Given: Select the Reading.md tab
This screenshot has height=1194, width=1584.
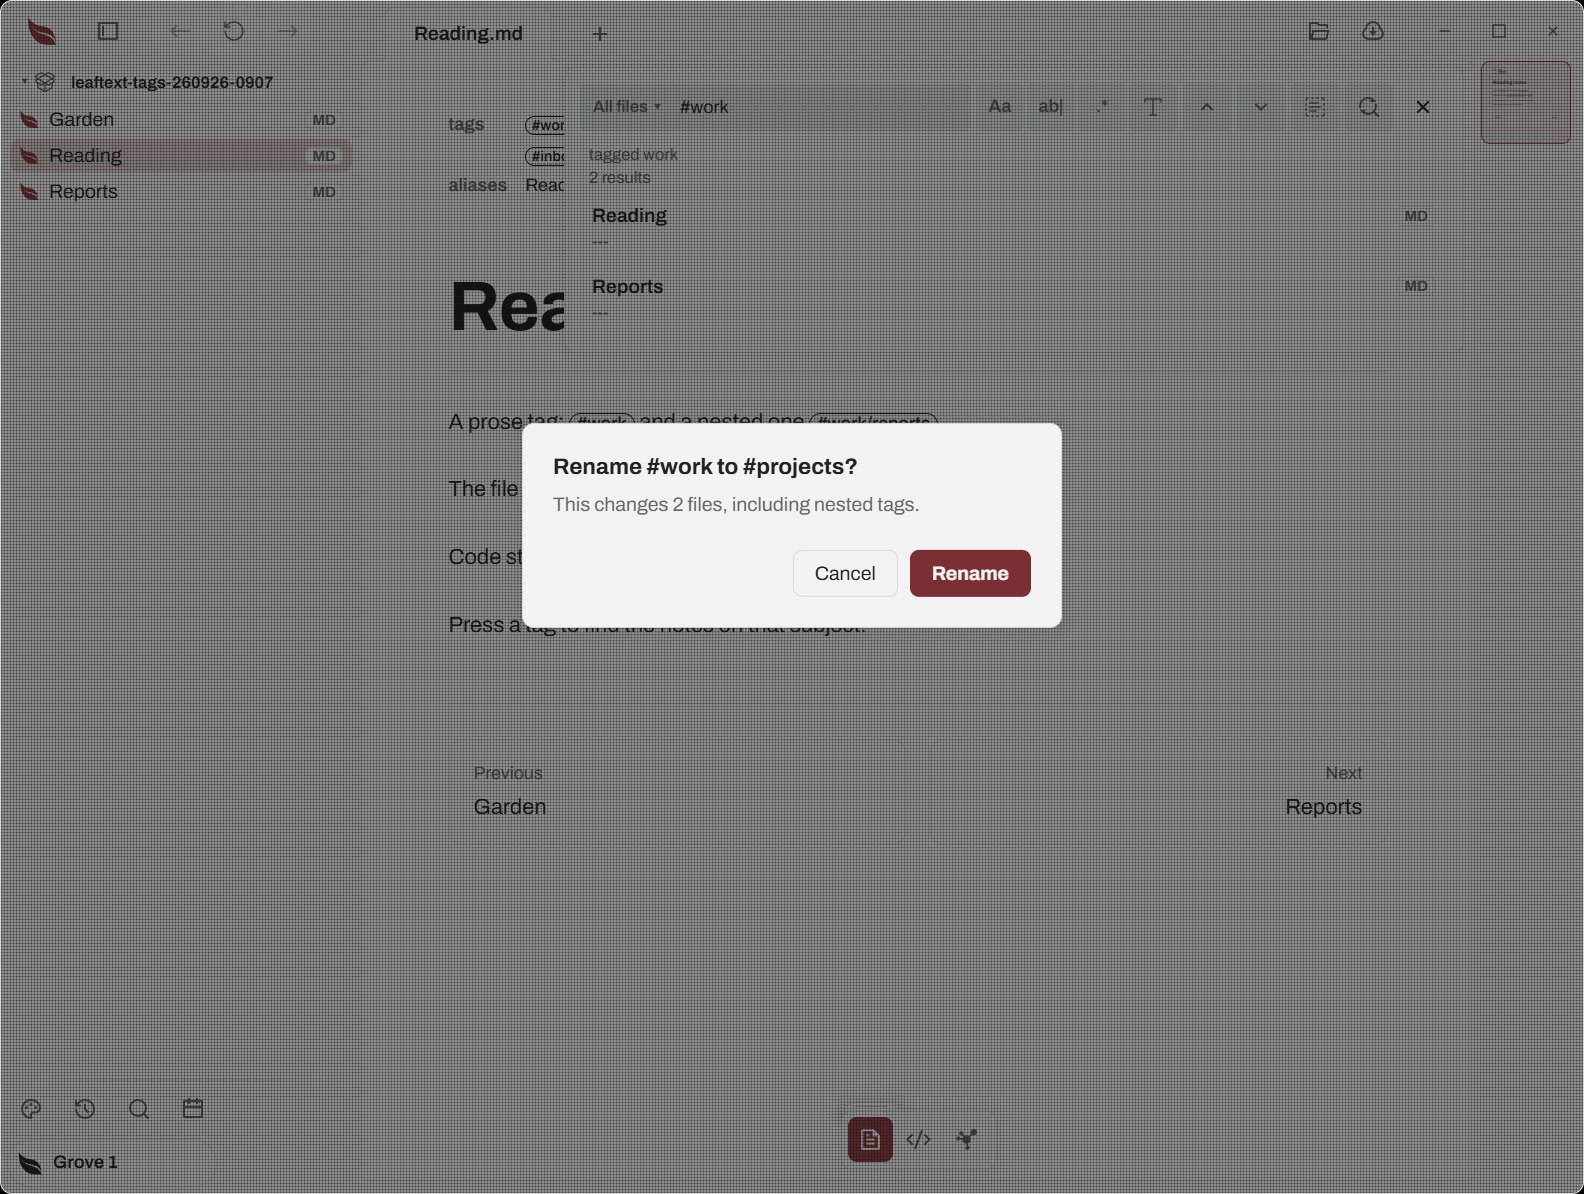Looking at the screenshot, I should click(x=468, y=33).
